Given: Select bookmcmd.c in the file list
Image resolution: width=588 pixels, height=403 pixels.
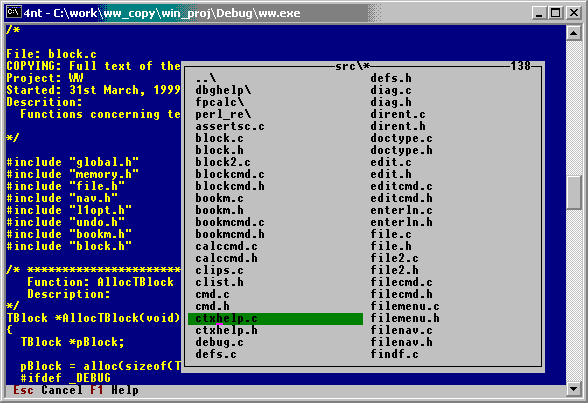Looking at the screenshot, I should (230, 222).
